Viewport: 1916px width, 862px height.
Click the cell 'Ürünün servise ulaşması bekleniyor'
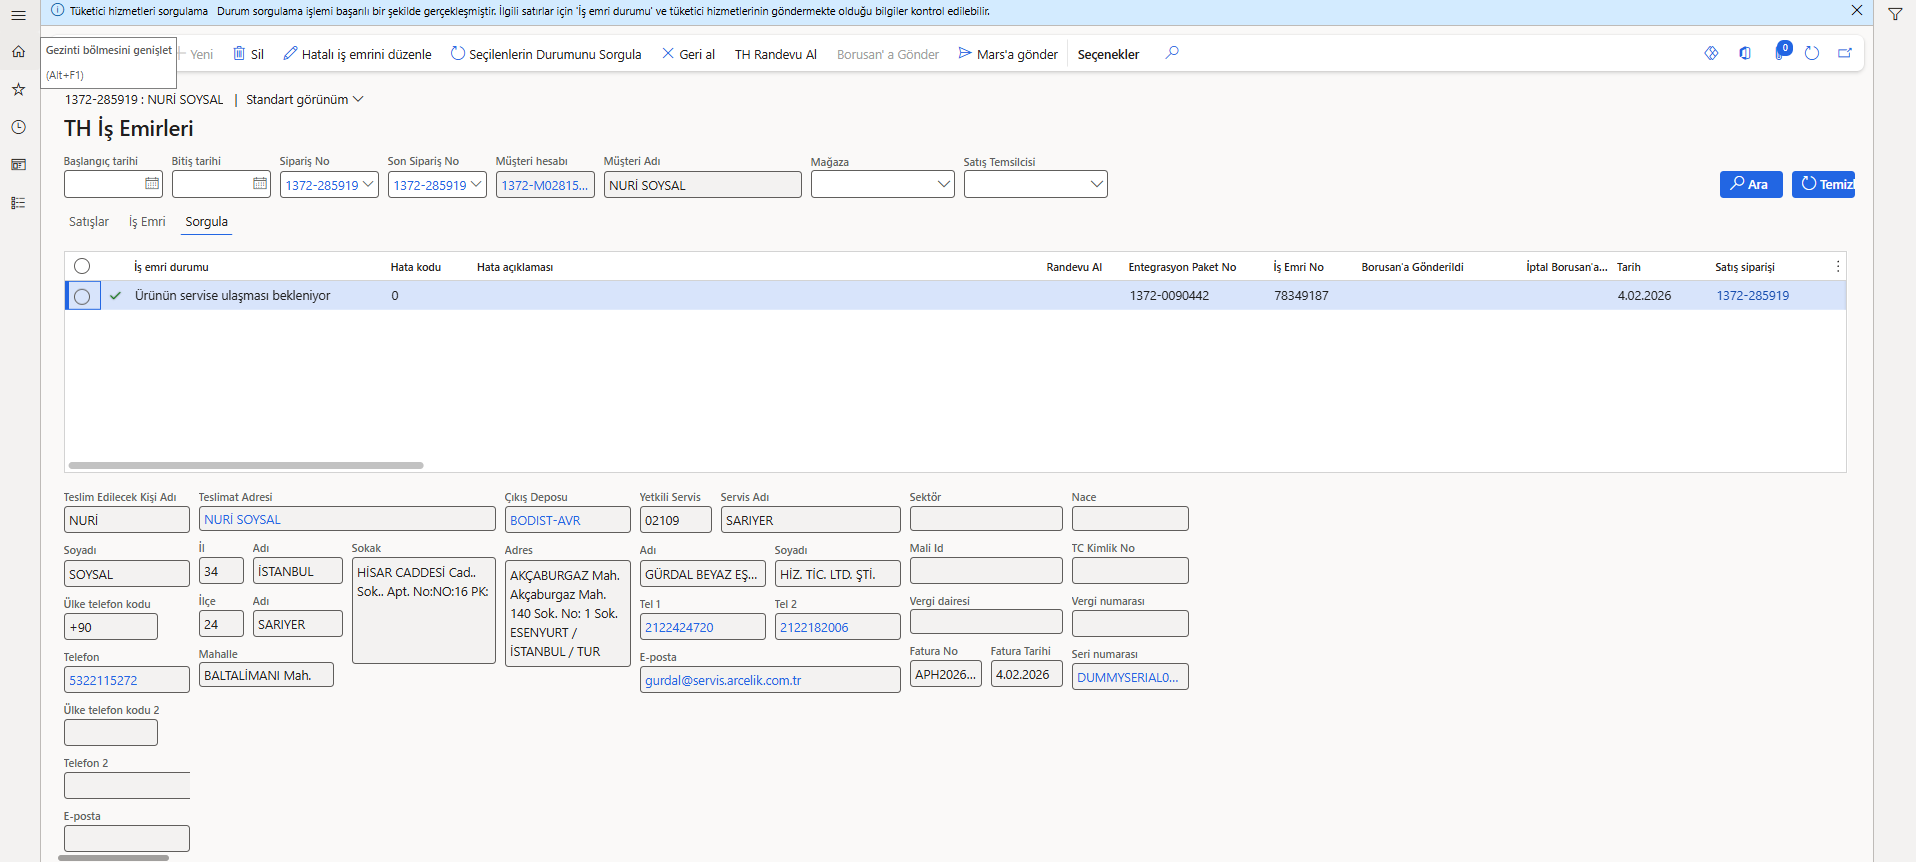(232, 296)
